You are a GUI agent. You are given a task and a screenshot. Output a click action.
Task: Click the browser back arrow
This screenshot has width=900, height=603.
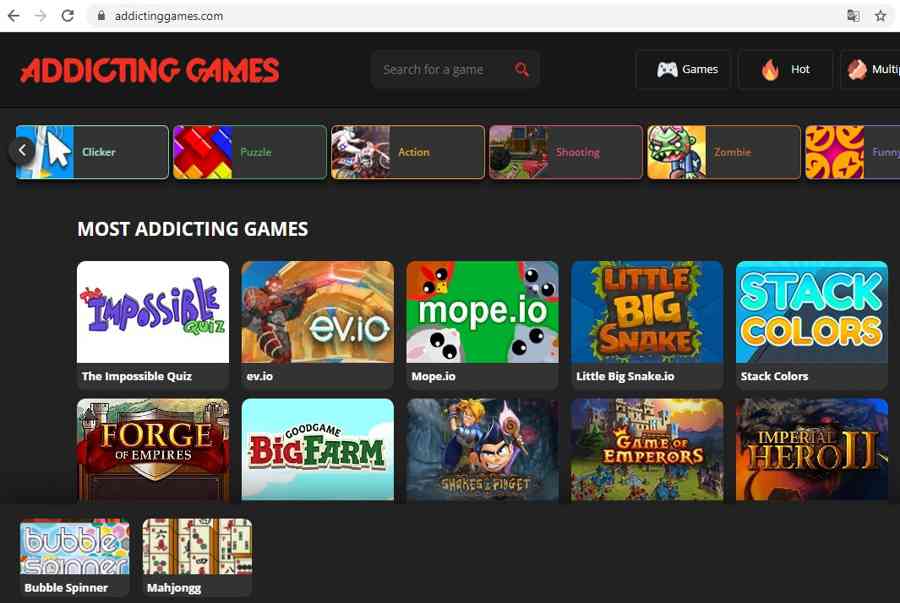tap(13, 16)
